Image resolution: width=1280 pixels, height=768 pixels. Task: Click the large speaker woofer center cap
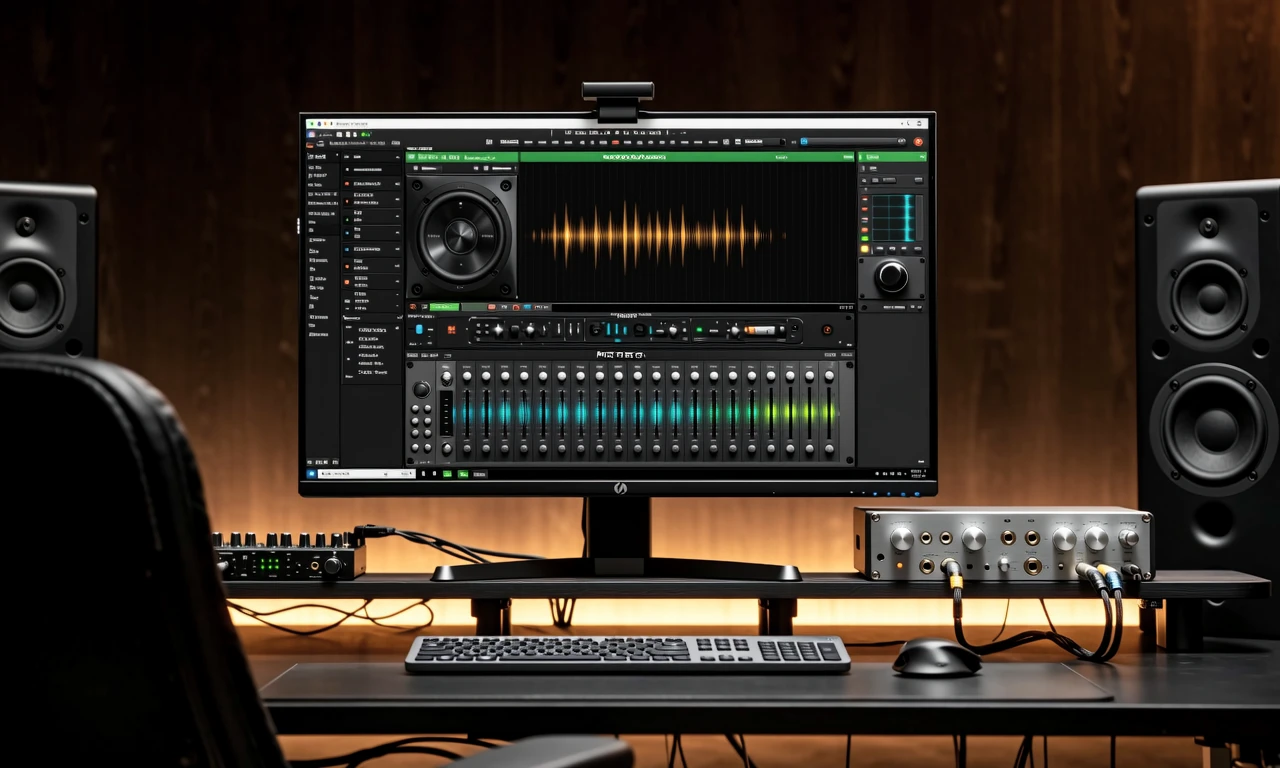[461, 236]
